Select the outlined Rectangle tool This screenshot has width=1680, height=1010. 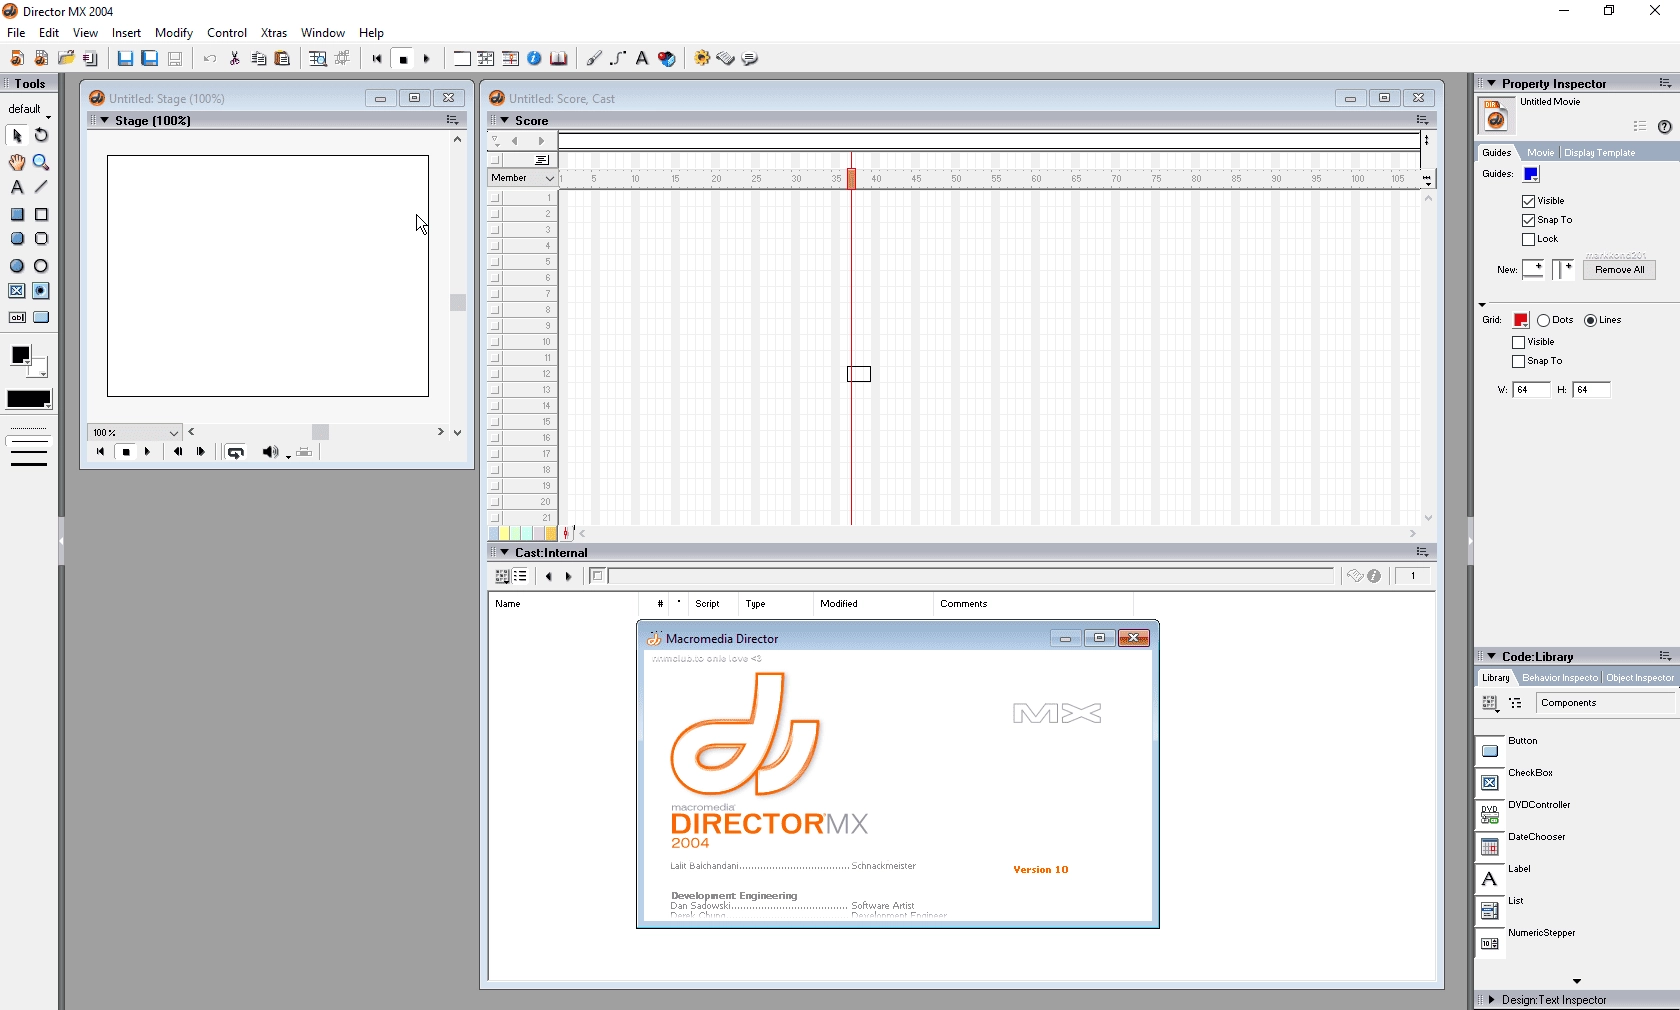click(41, 215)
